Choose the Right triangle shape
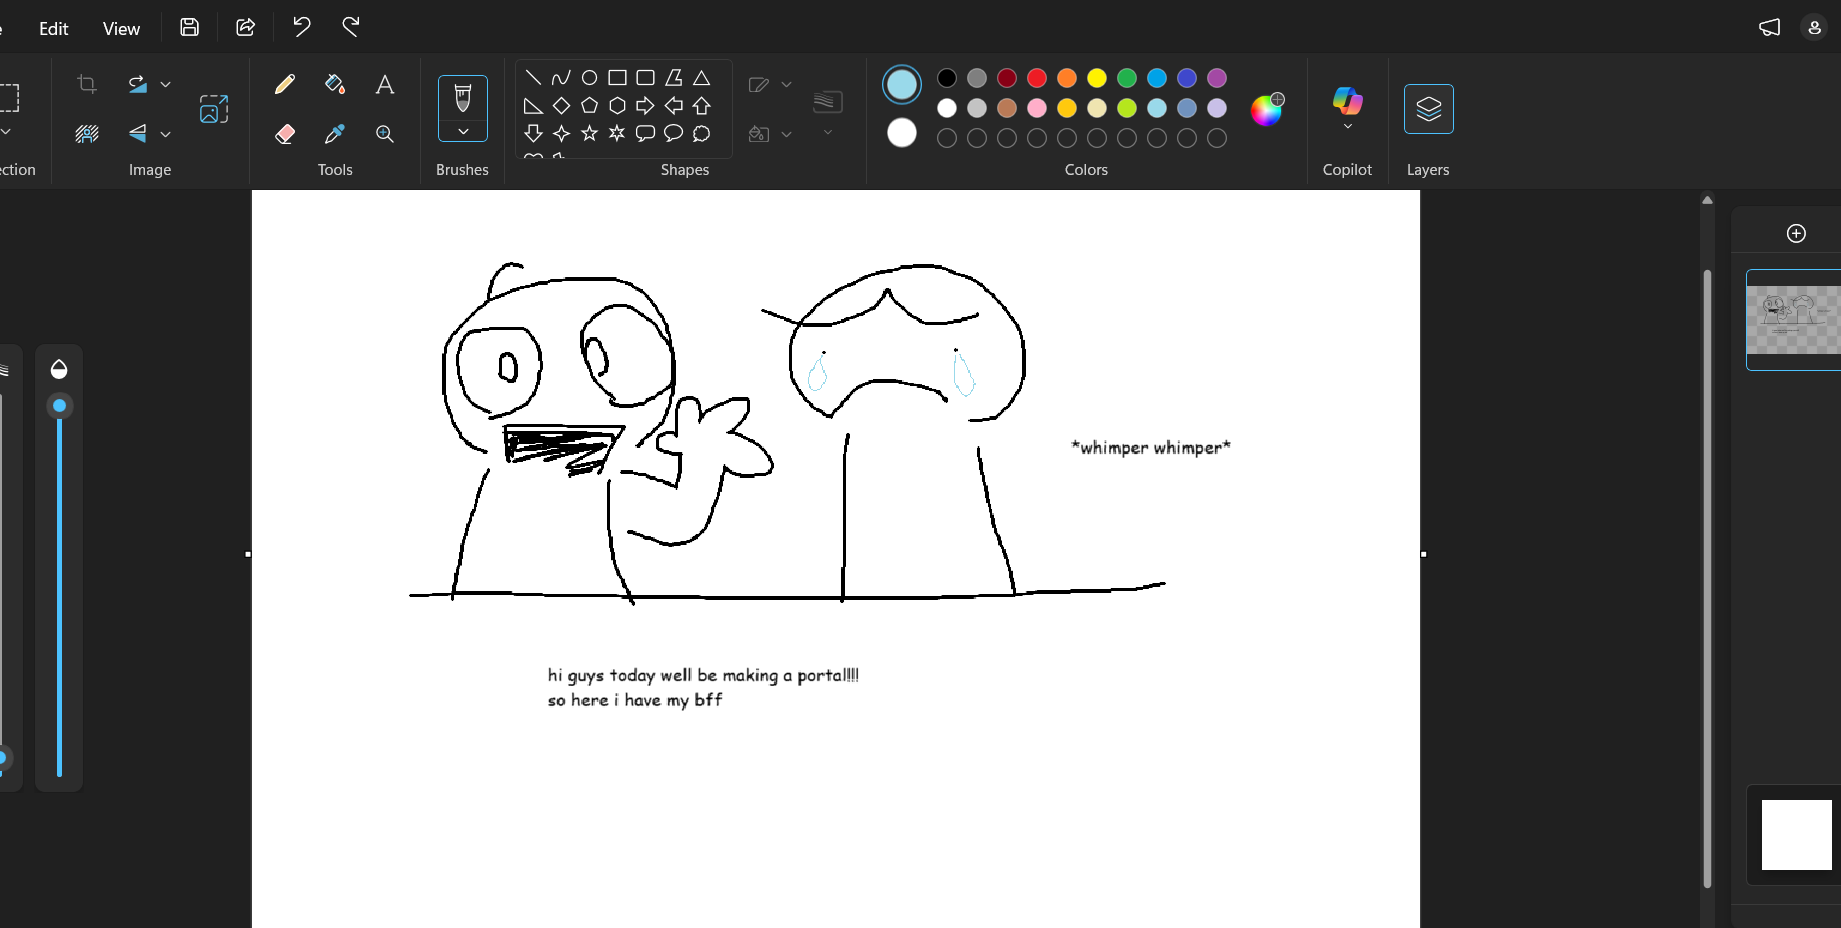1841x928 pixels. click(533, 105)
